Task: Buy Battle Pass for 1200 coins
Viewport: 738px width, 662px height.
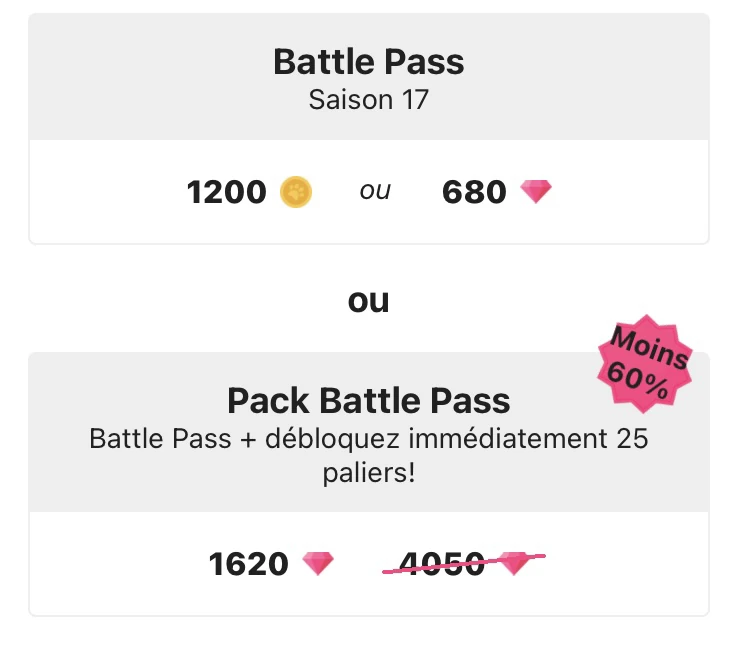Action: click(249, 191)
